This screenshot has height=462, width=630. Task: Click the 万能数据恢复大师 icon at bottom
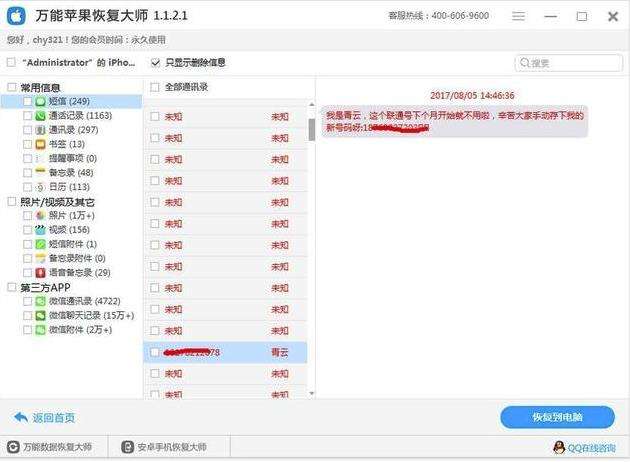click(13, 447)
